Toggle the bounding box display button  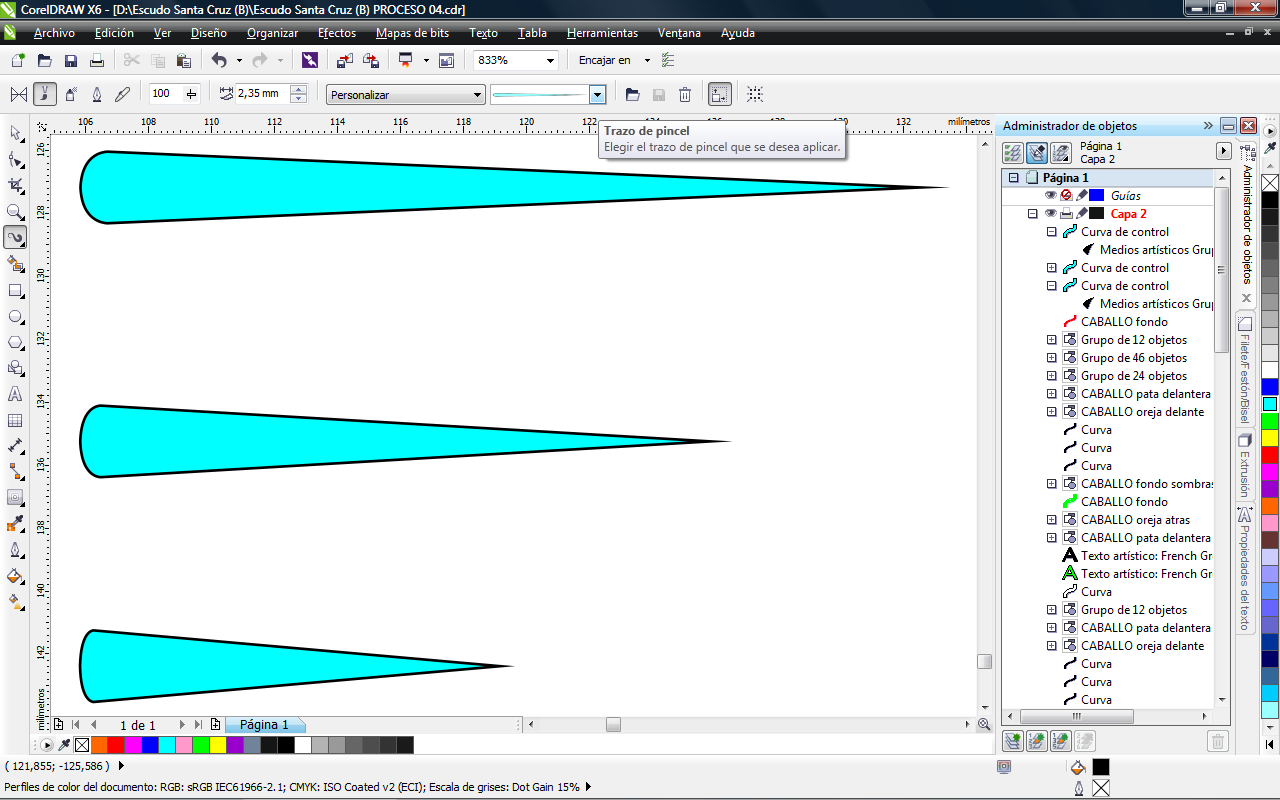(x=755, y=94)
